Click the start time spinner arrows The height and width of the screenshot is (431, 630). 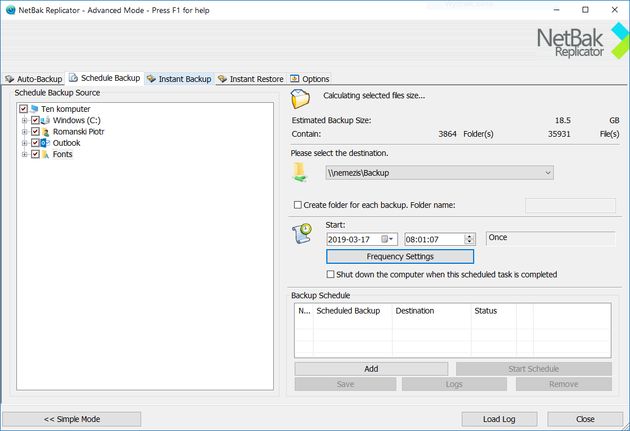click(x=469, y=239)
